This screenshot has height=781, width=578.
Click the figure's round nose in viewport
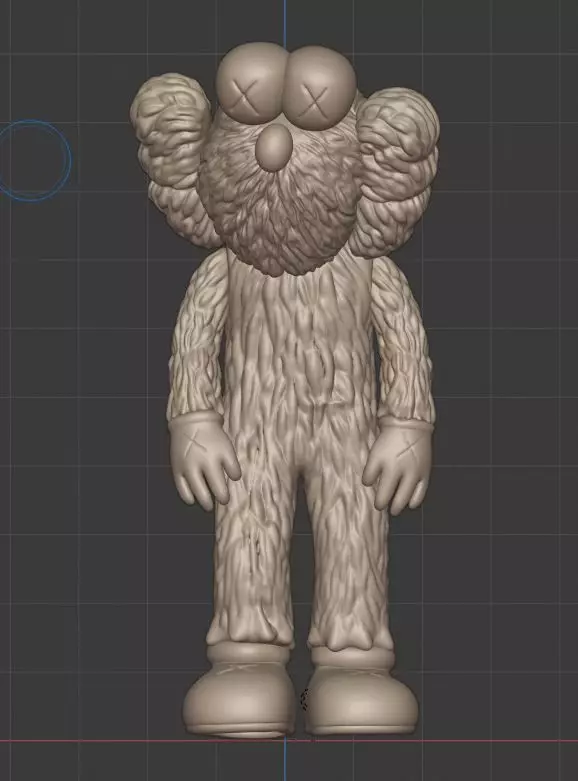point(274,148)
